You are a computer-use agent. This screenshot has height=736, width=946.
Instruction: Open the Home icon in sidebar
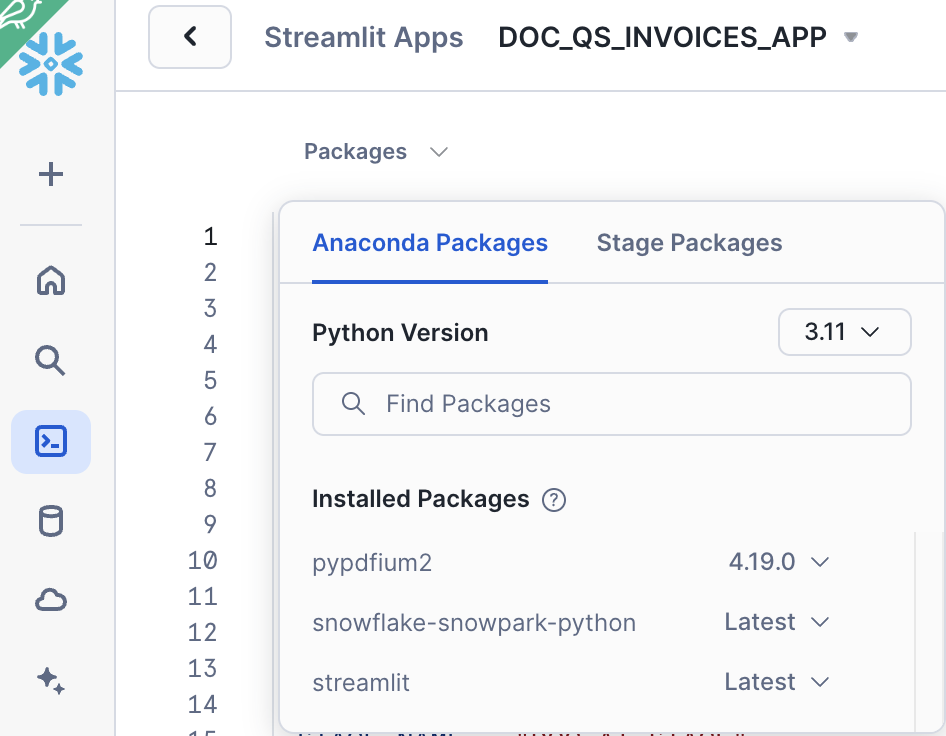(x=51, y=282)
